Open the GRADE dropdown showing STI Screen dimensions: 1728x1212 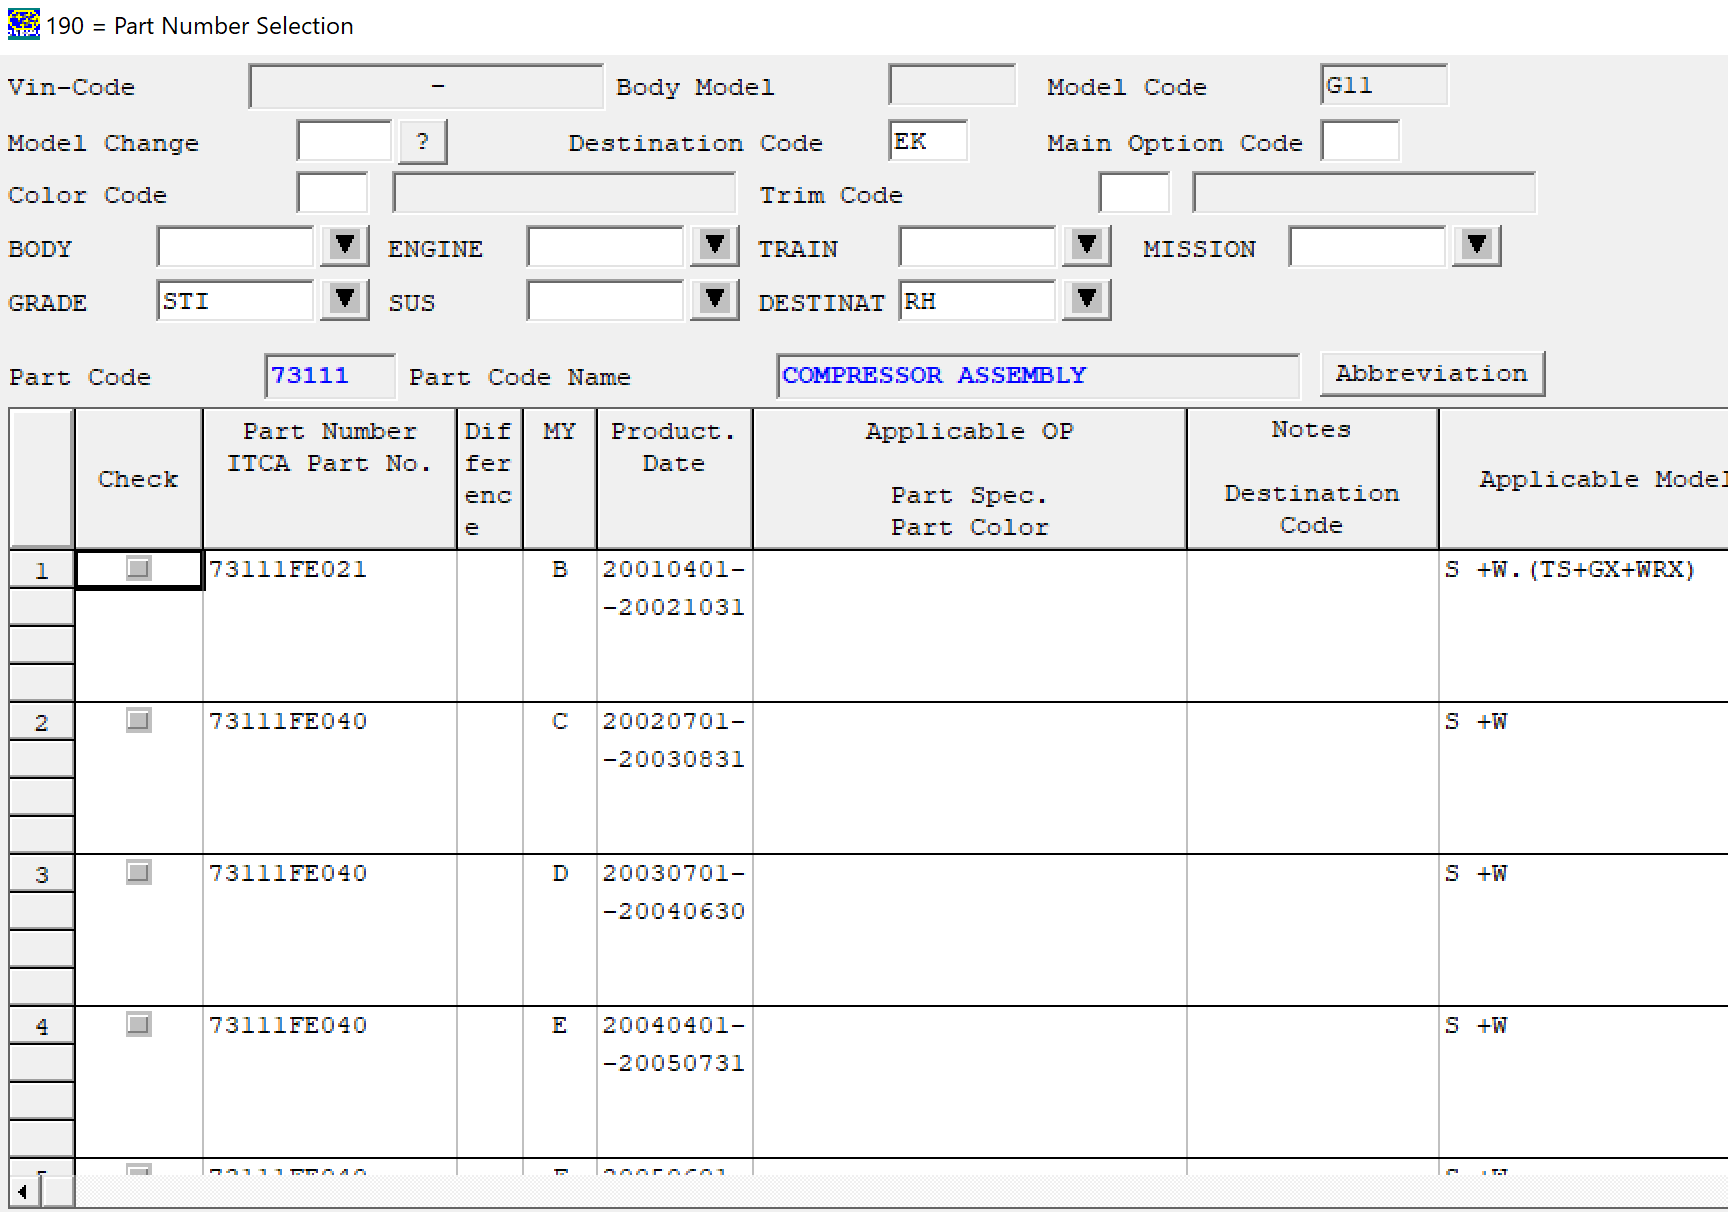click(345, 300)
